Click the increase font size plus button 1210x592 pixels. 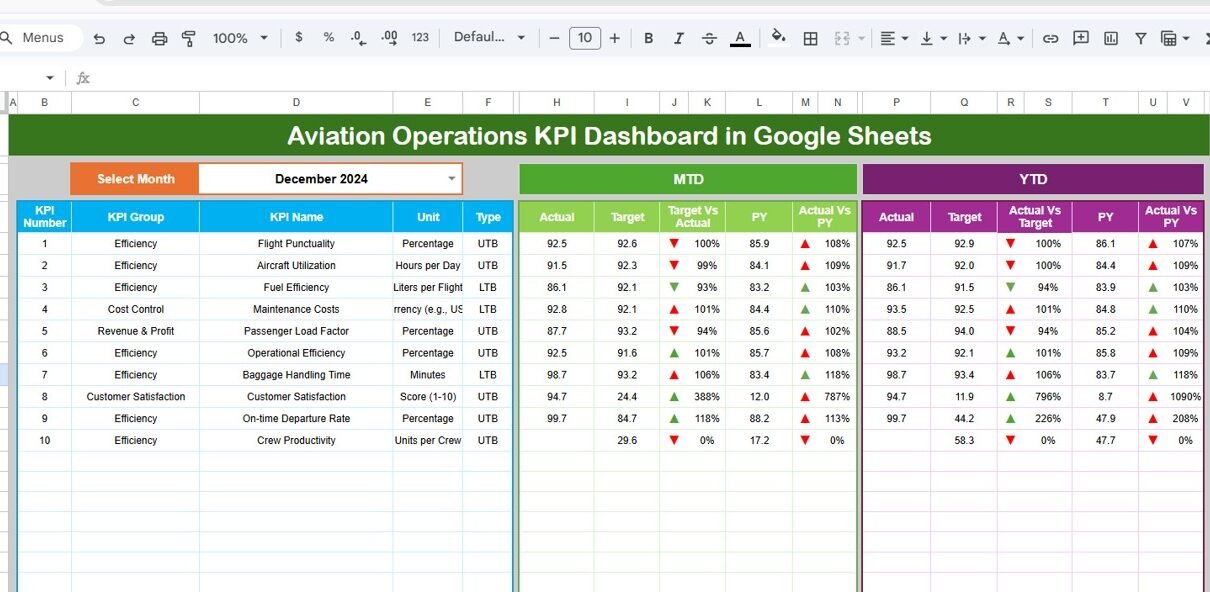(614, 38)
